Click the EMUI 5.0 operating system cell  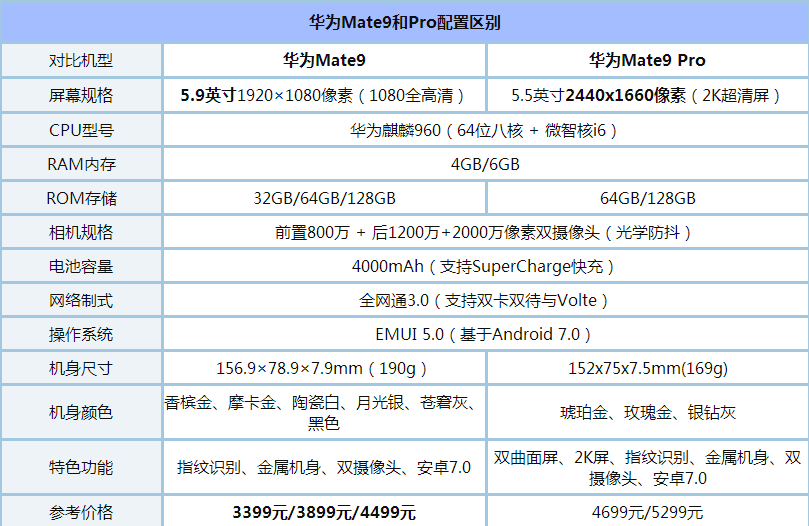[x=484, y=335]
